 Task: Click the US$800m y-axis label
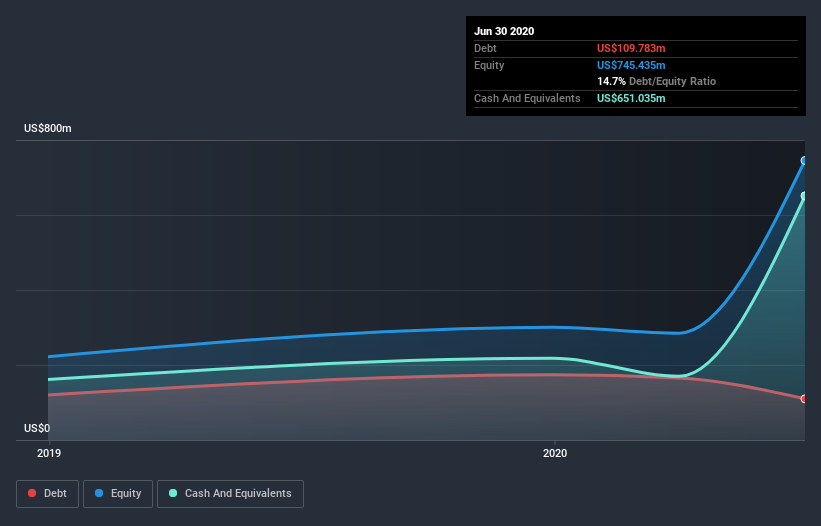point(48,128)
